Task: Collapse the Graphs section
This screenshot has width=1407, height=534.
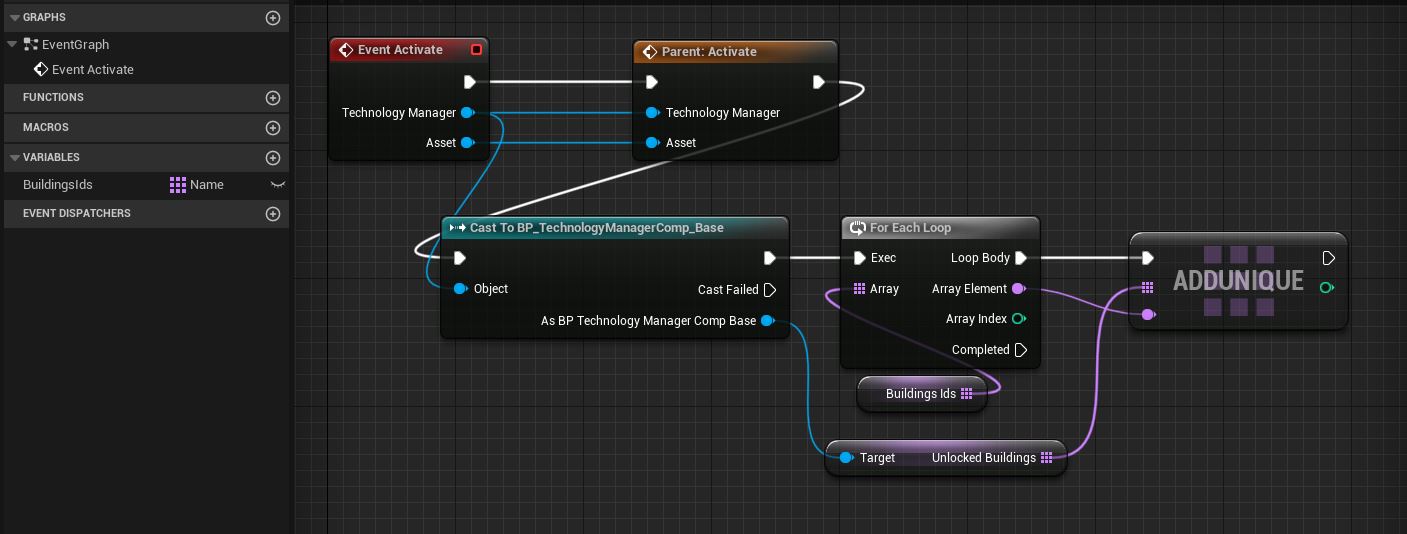Action: pos(13,18)
